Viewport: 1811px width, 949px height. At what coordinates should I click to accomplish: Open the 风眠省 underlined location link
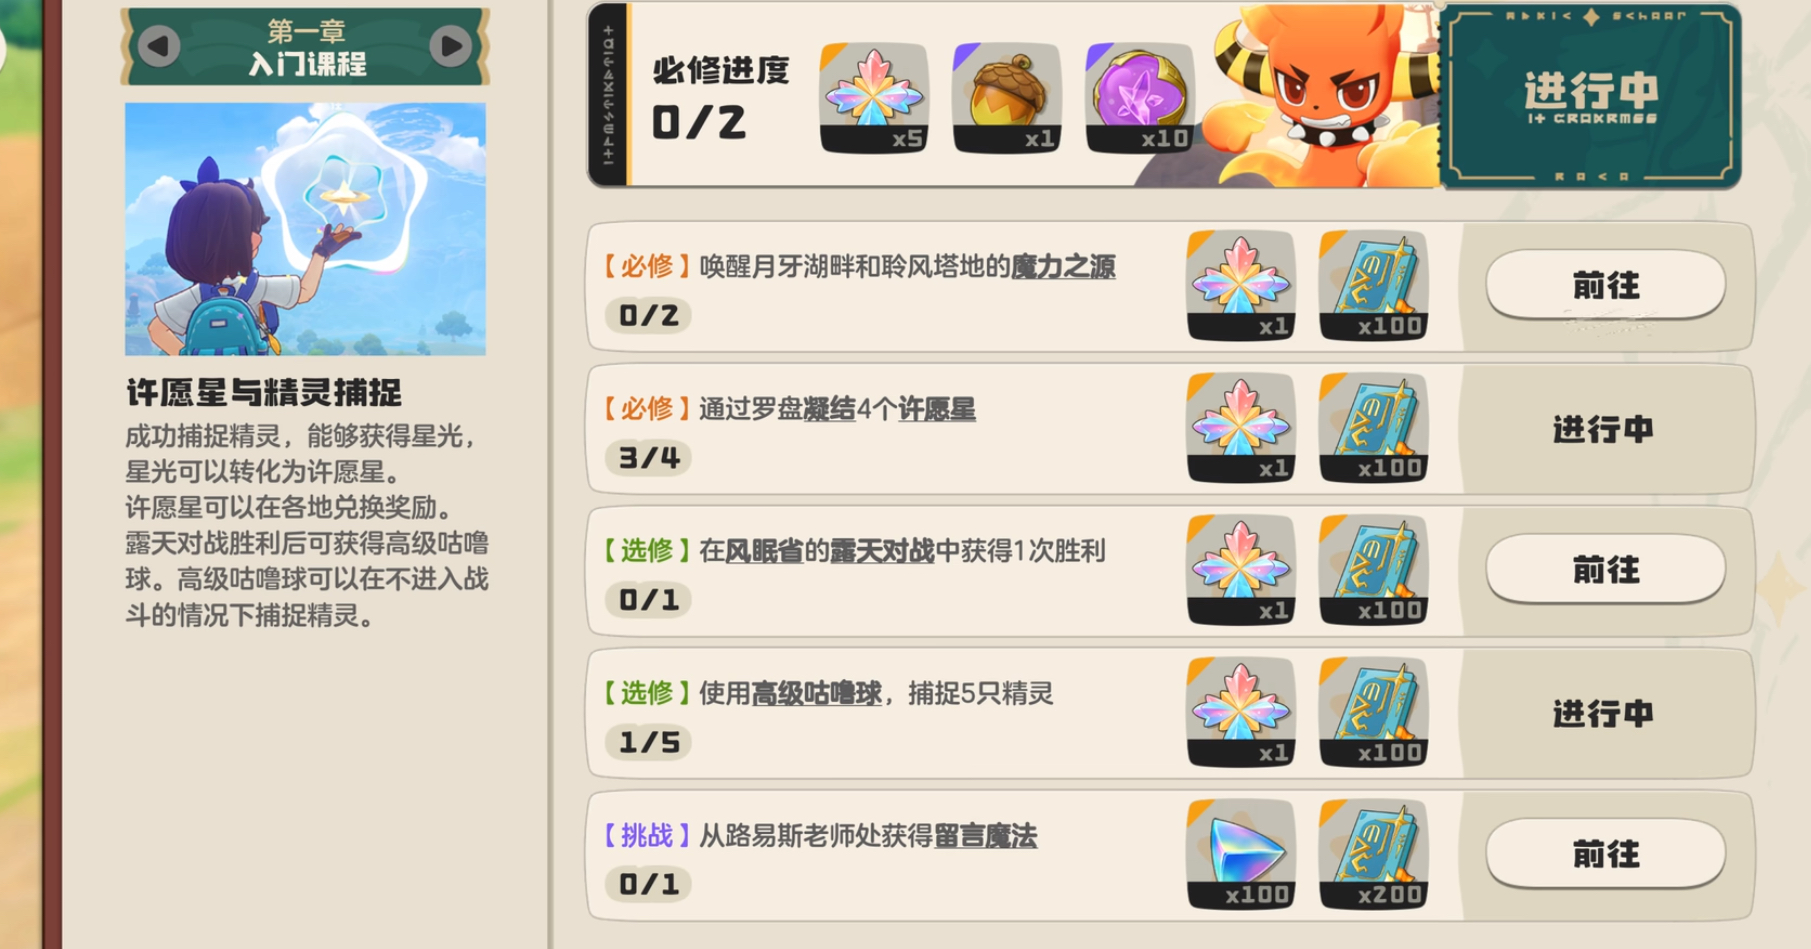click(x=764, y=552)
